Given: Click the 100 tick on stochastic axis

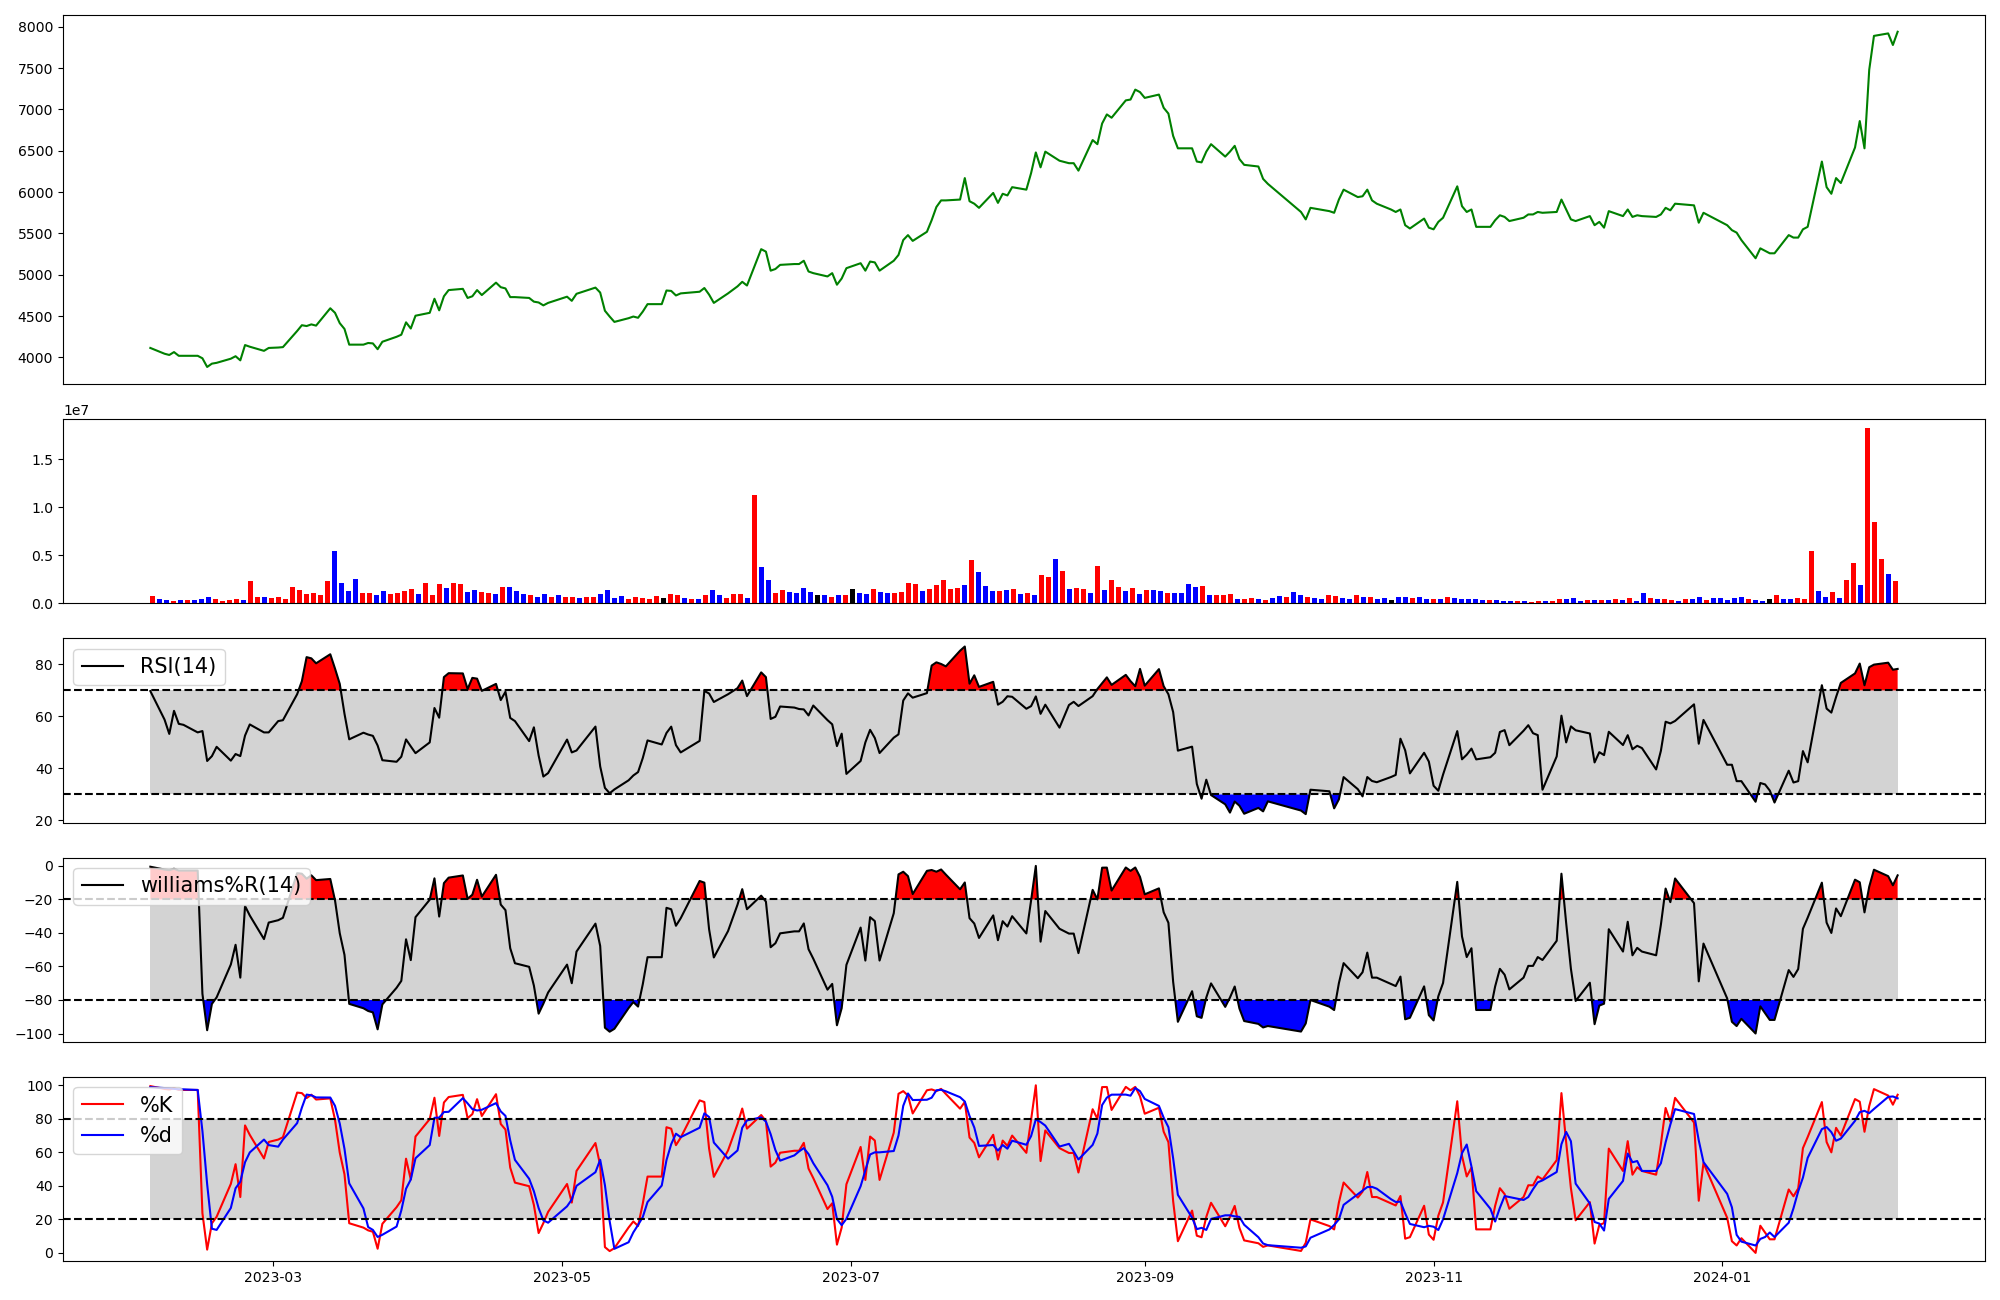Looking at the screenshot, I should click(40, 1086).
